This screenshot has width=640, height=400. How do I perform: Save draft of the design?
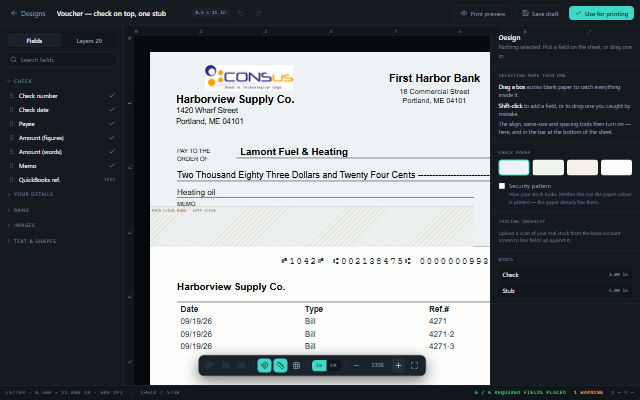point(540,13)
